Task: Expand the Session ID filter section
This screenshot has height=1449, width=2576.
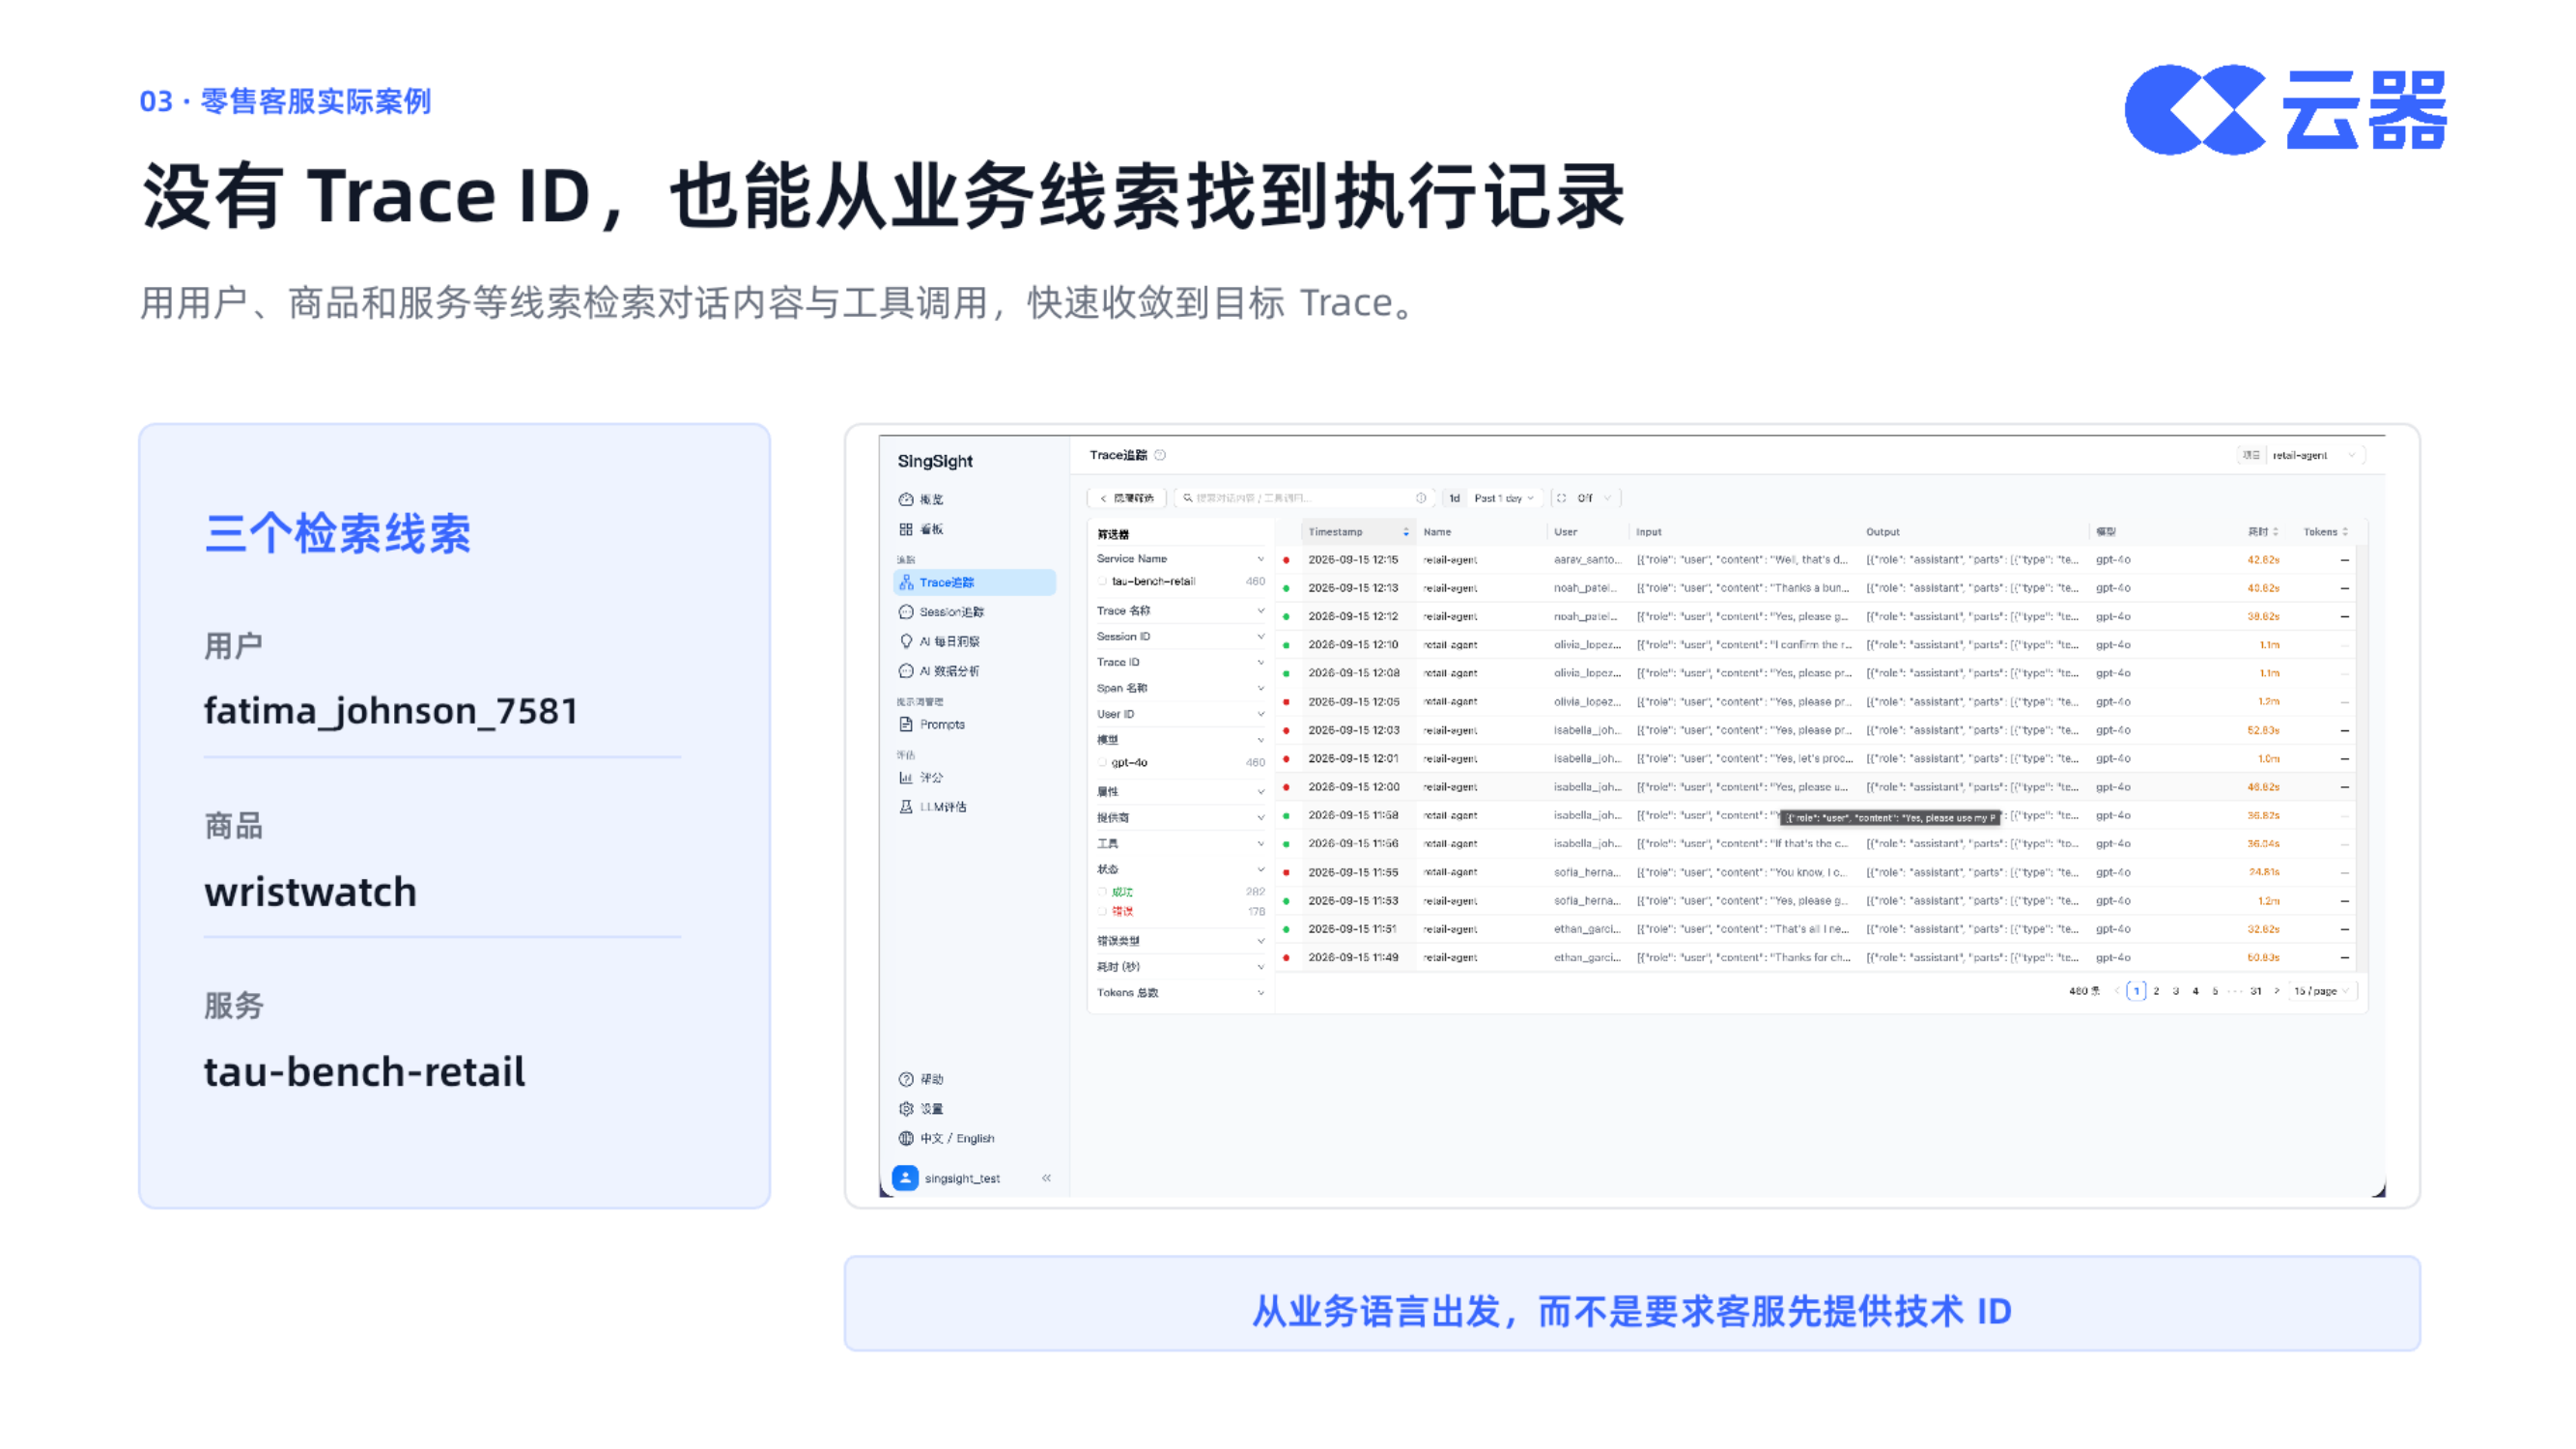Action: 1180,636
